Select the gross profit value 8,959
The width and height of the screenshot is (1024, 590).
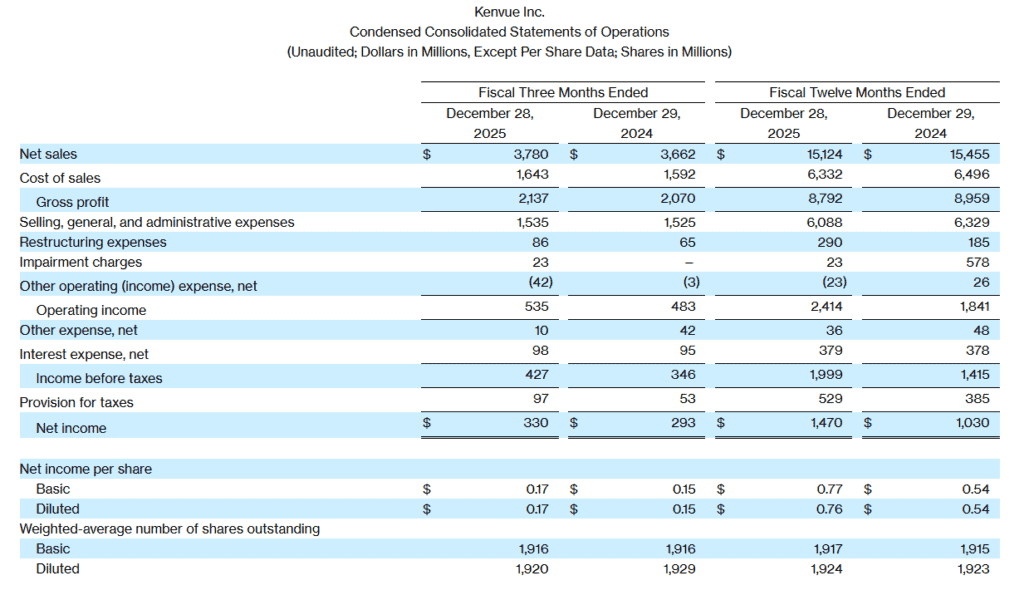point(970,200)
